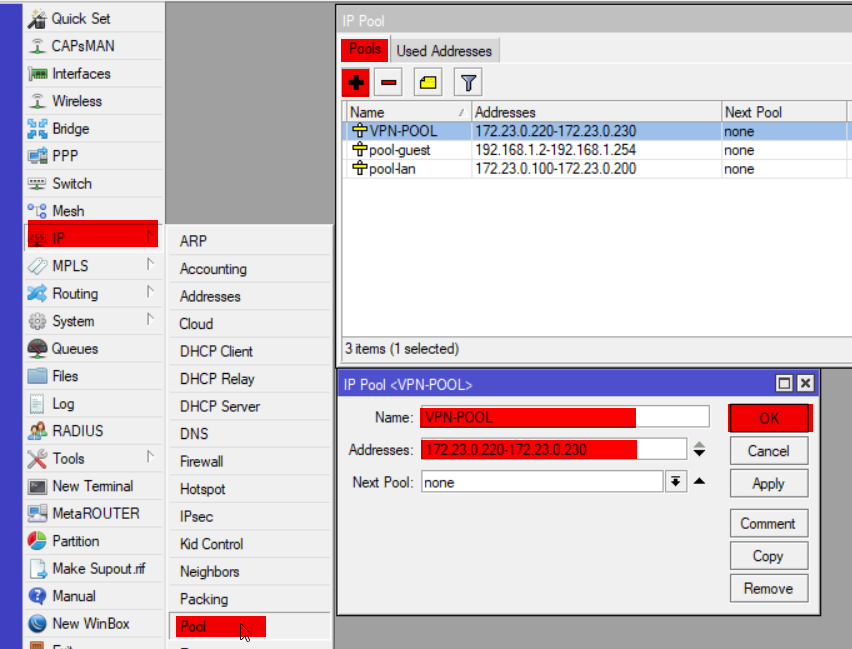852x649 pixels.
Task: Click the Cancel button
Action: coord(768,451)
